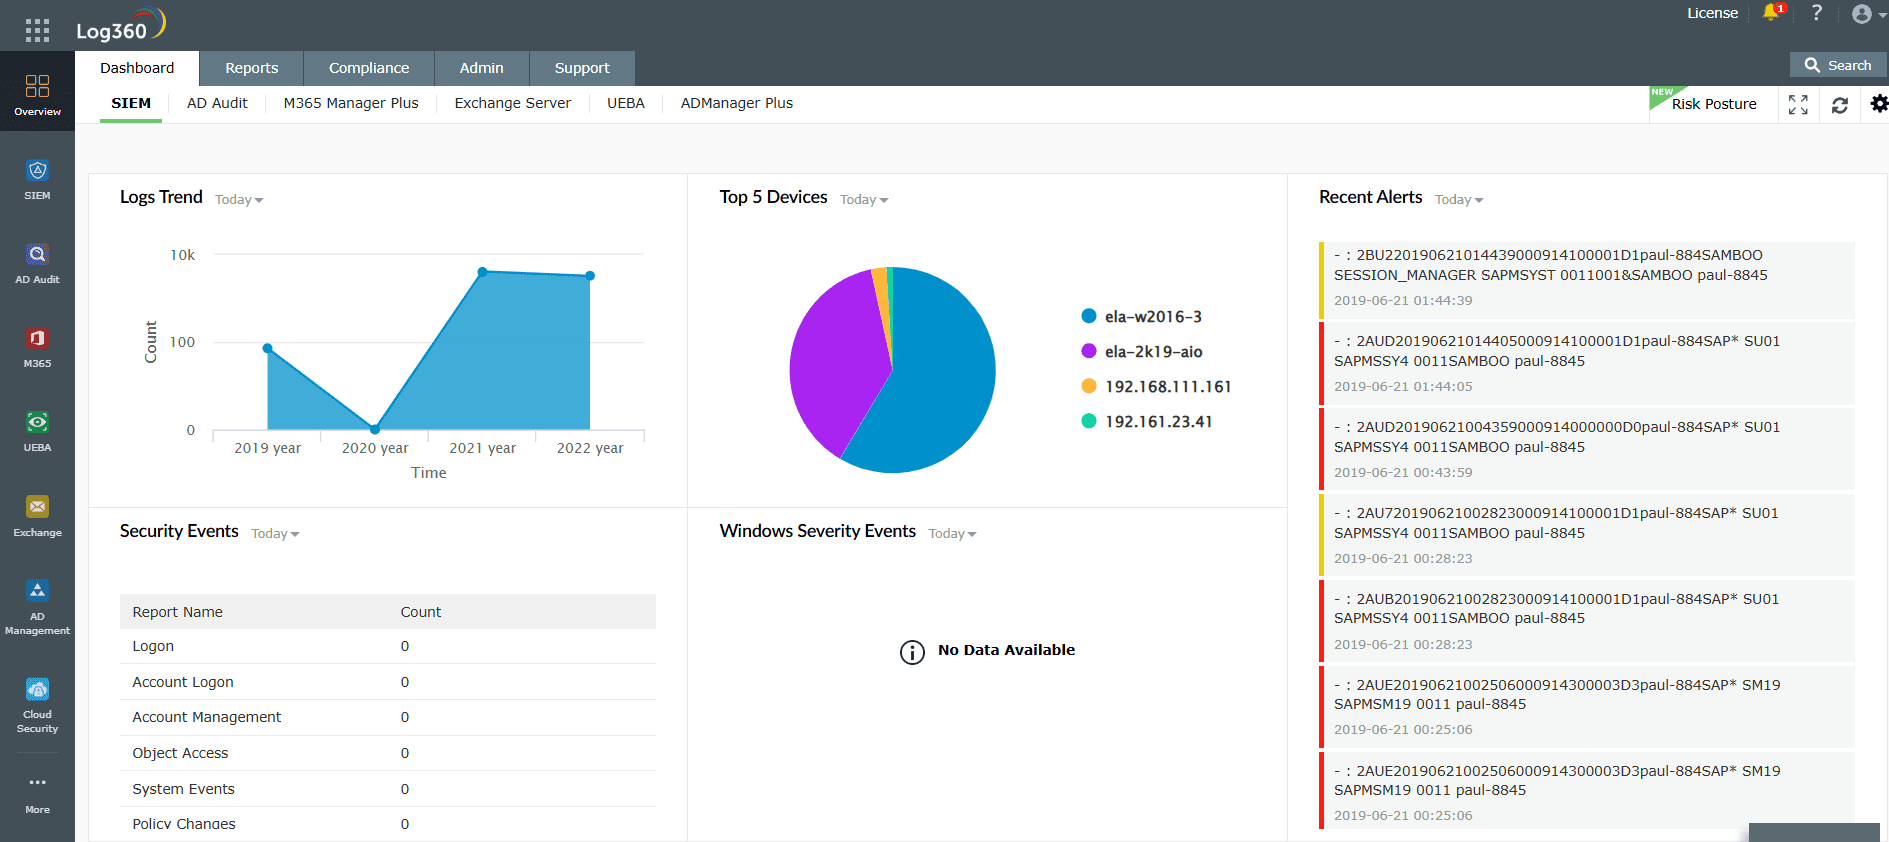Click the Search button
Image resolution: width=1889 pixels, height=842 pixels.
click(x=1838, y=65)
